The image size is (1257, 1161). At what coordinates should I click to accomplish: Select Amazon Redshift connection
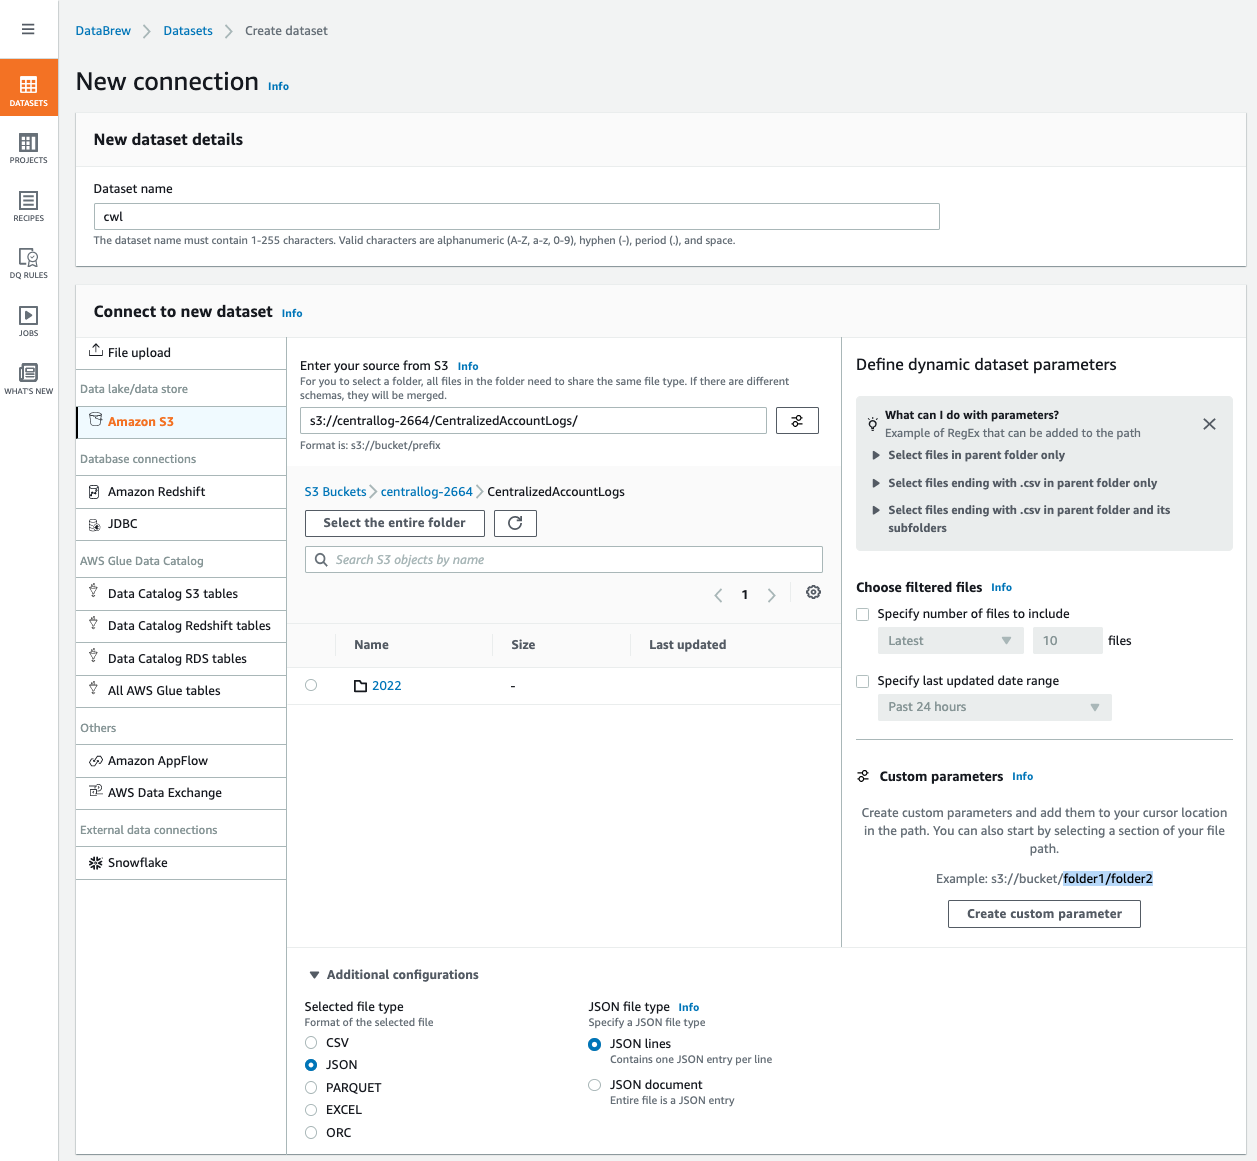[x=156, y=492]
